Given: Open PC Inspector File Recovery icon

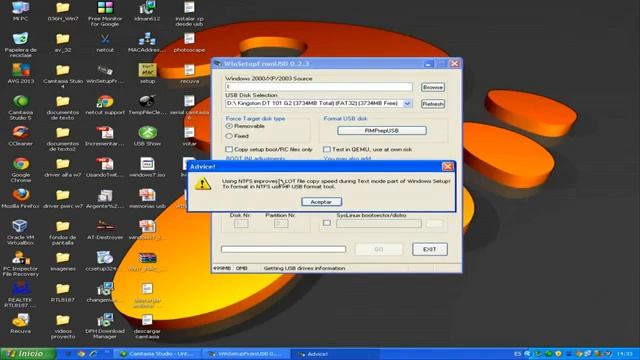Looking at the screenshot, I should [x=20, y=264].
